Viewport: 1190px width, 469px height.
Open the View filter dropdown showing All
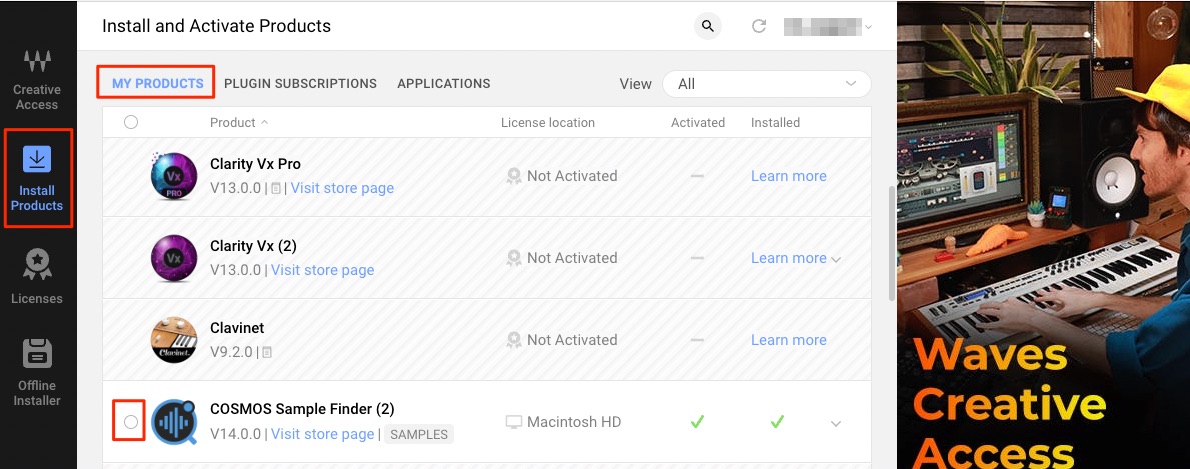pyautogui.click(x=767, y=84)
